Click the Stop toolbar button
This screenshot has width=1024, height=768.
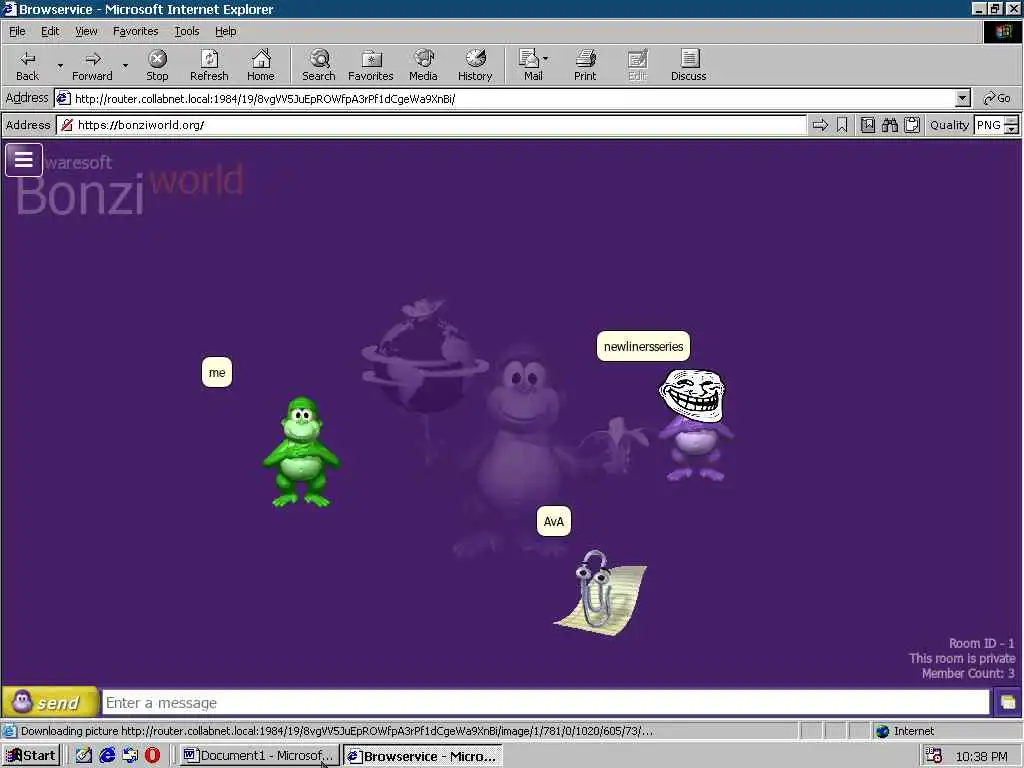pos(157,65)
